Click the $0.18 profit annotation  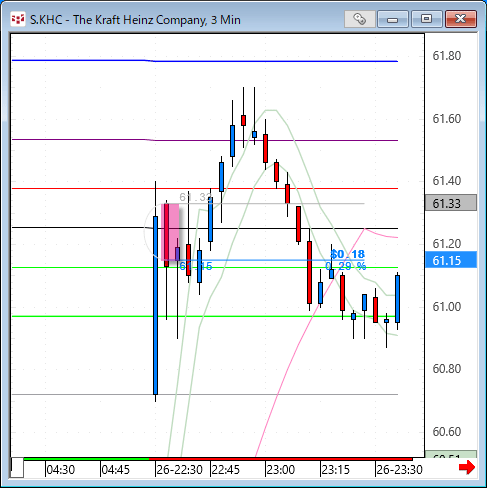point(348,254)
